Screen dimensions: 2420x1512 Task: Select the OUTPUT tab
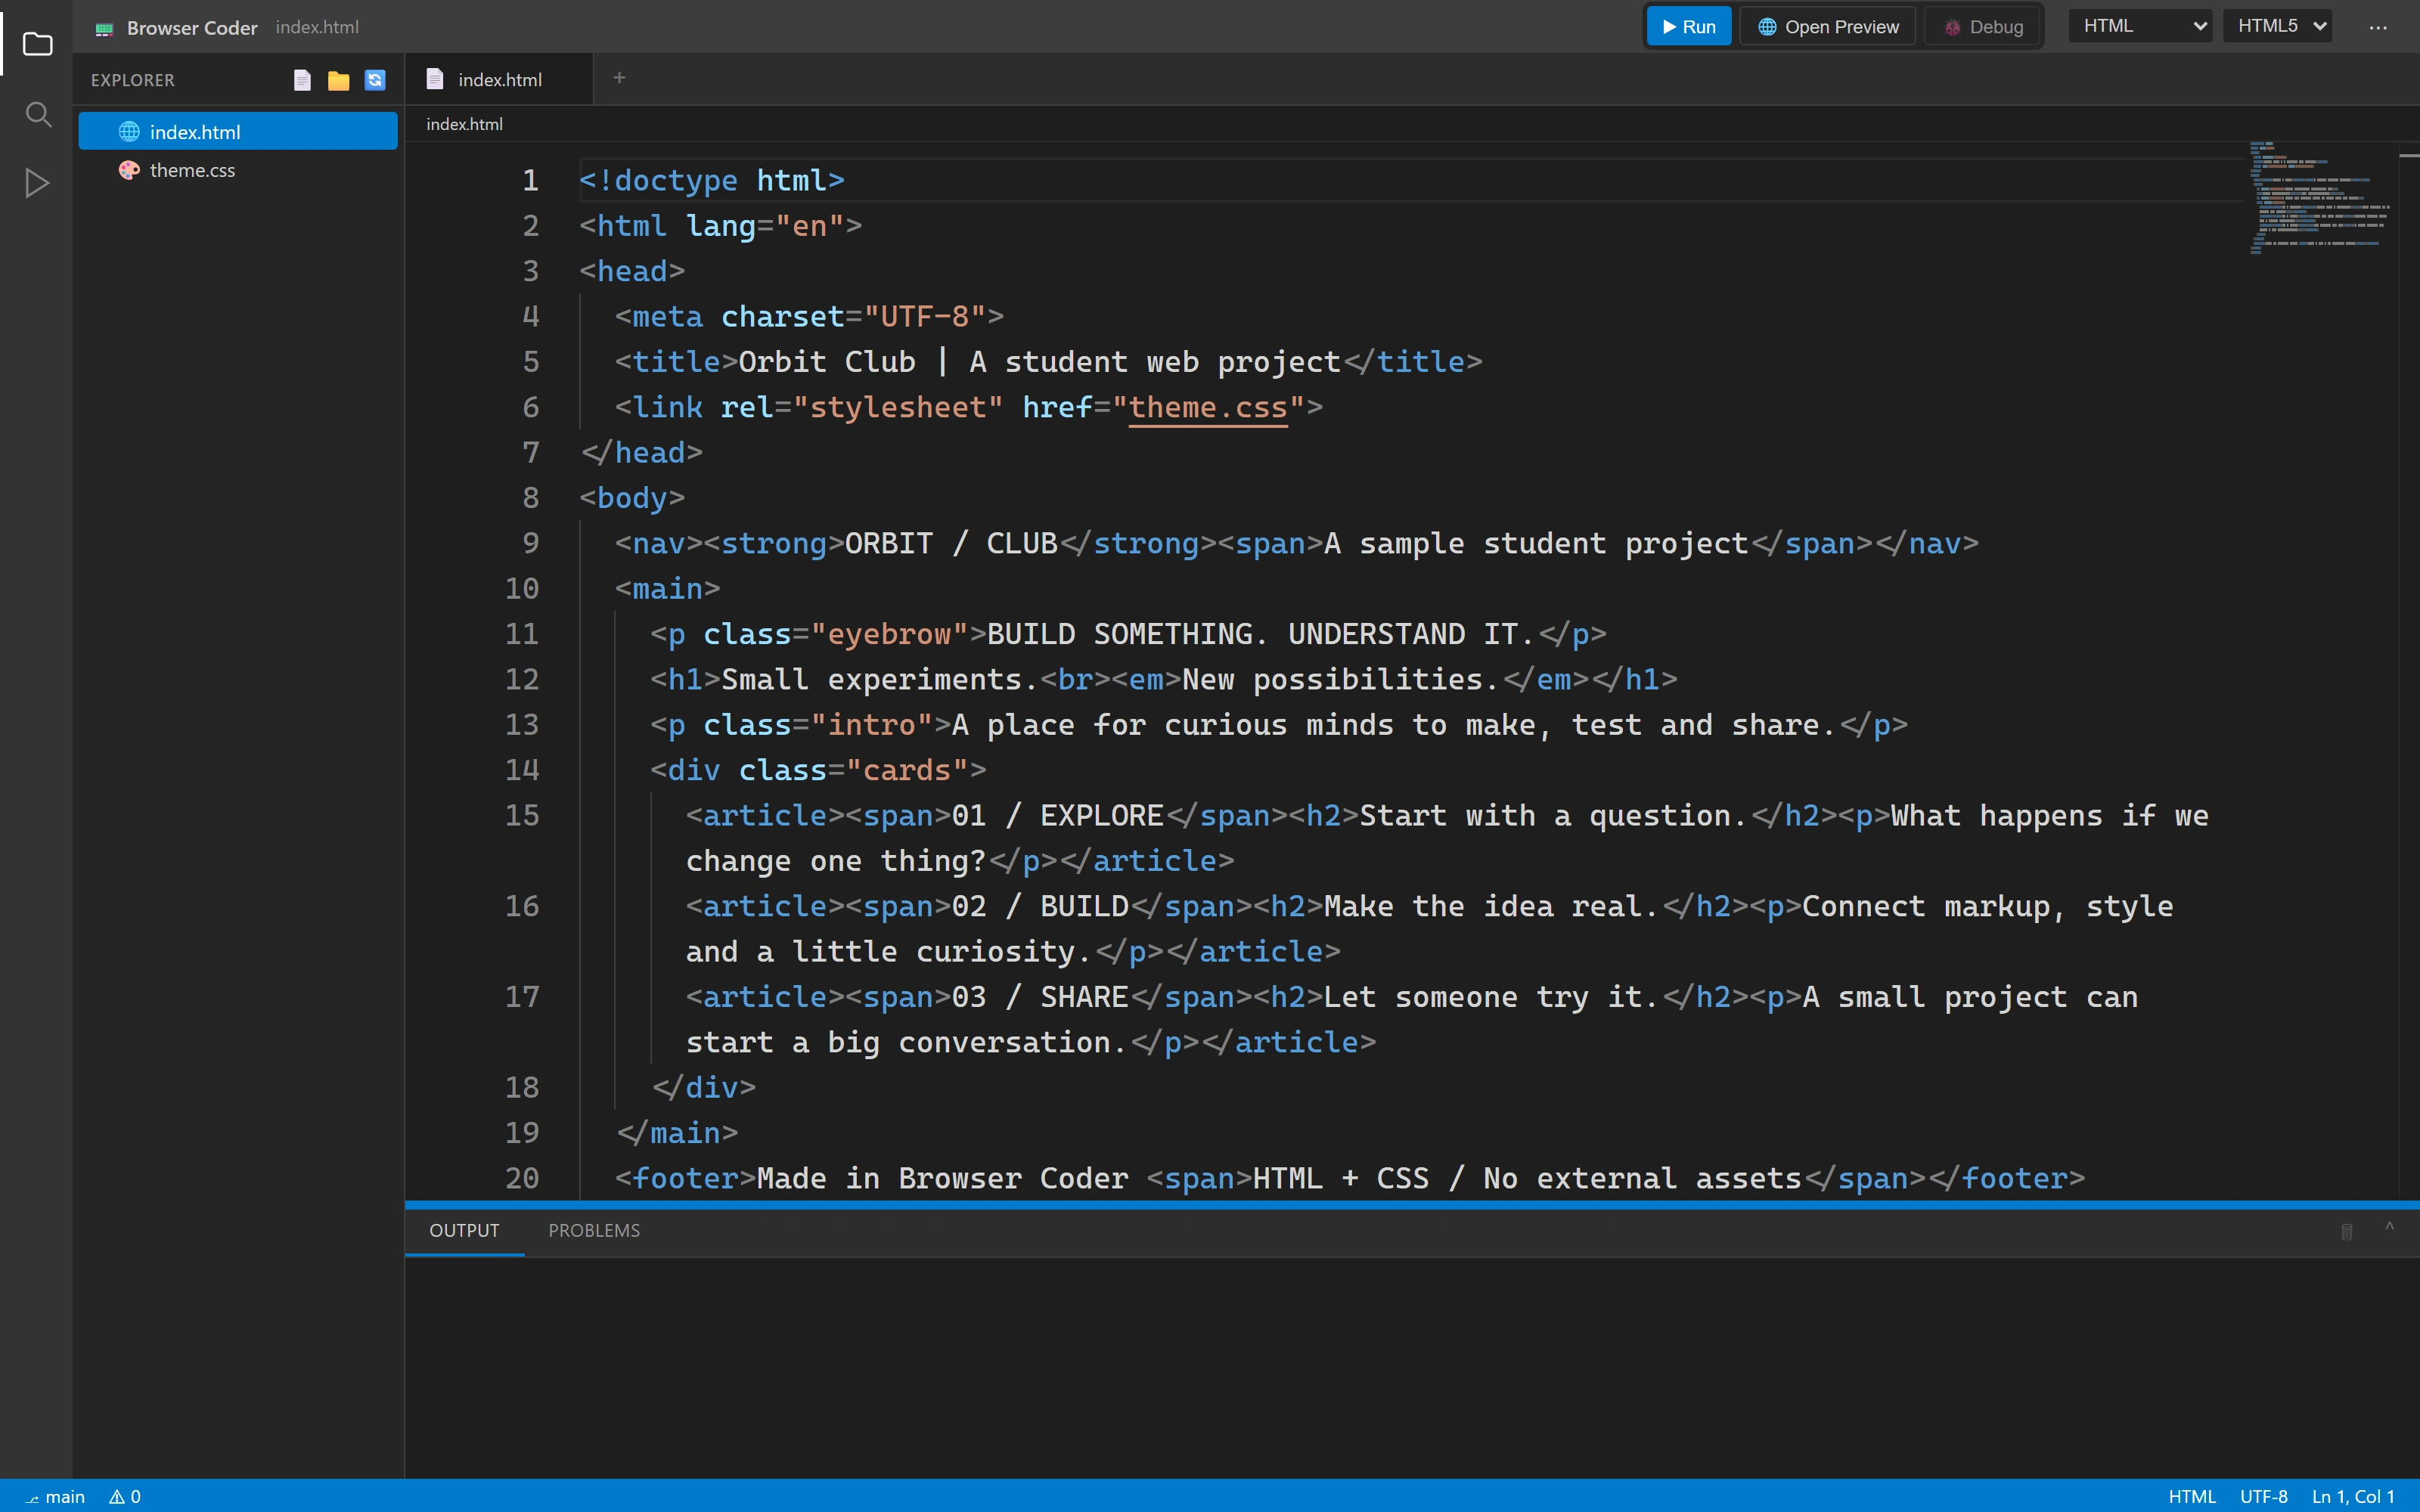[464, 1231]
